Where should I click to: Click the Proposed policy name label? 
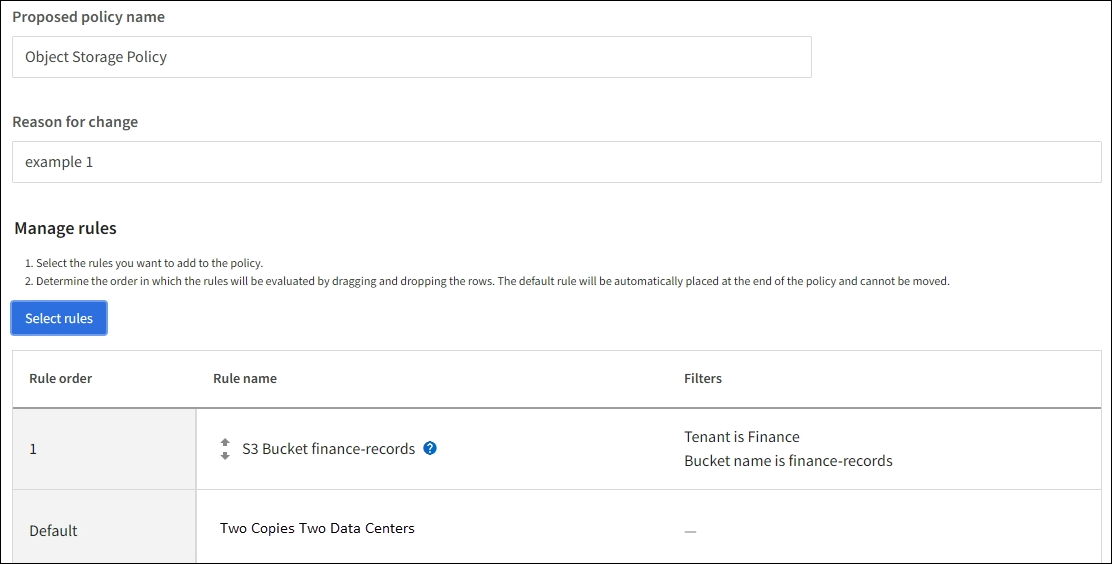[88, 17]
